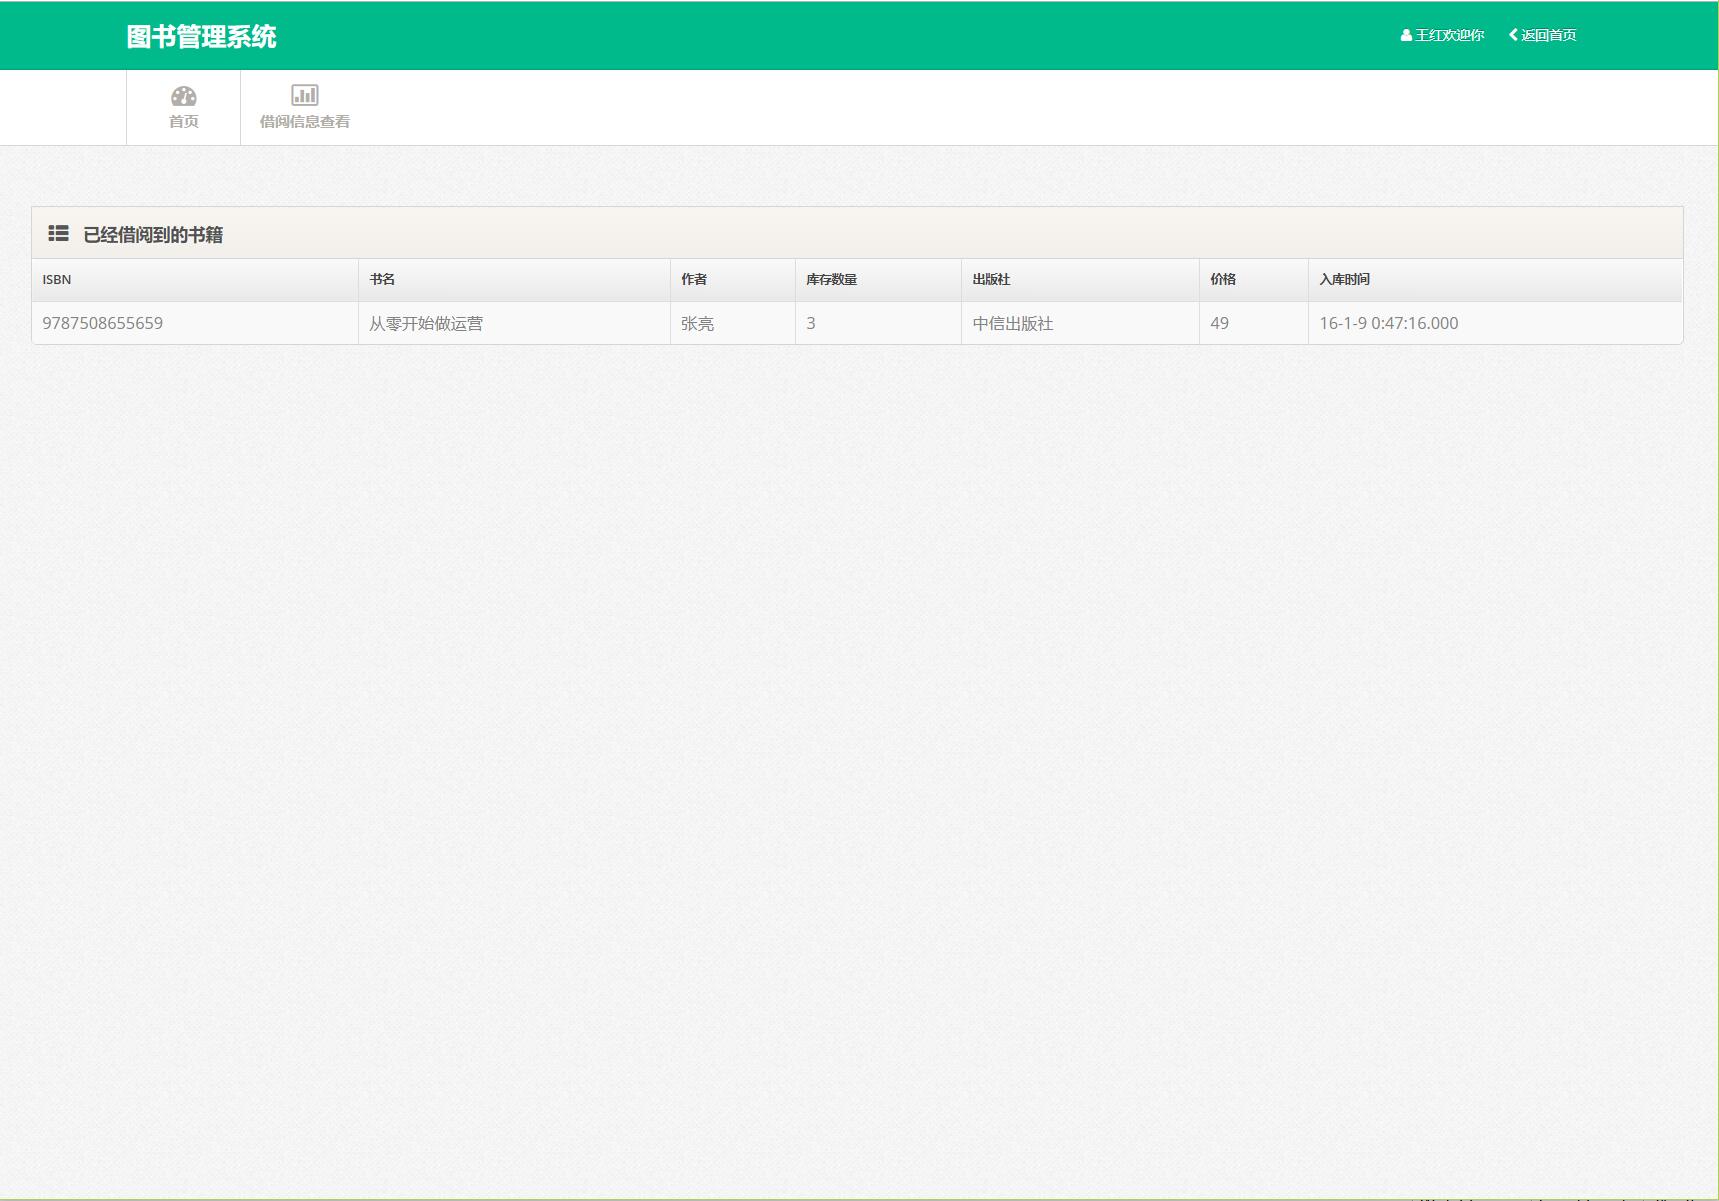
Task: Click the user icon beside 王红欢迎你
Action: (1406, 35)
